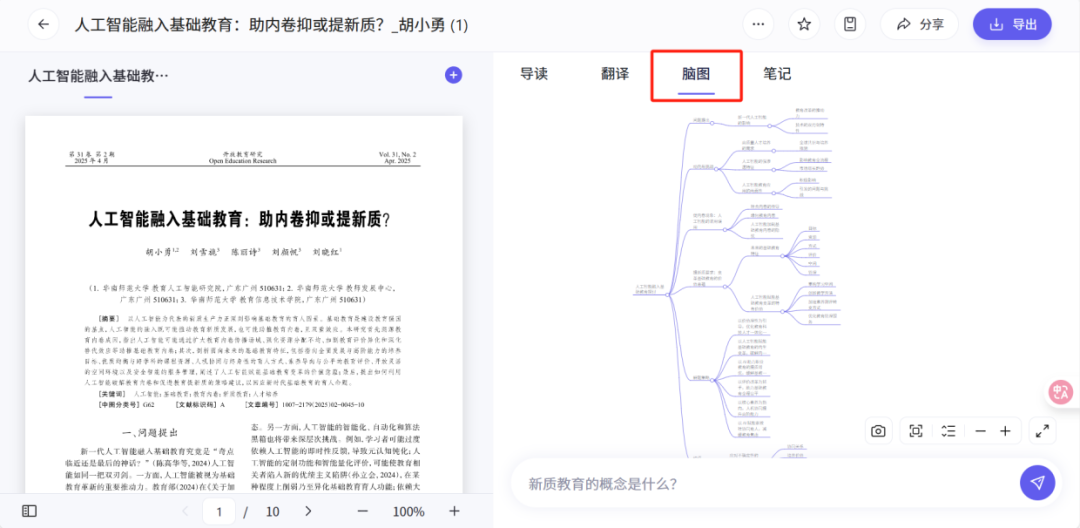Decrease PDF zoom with minus

(363, 511)
